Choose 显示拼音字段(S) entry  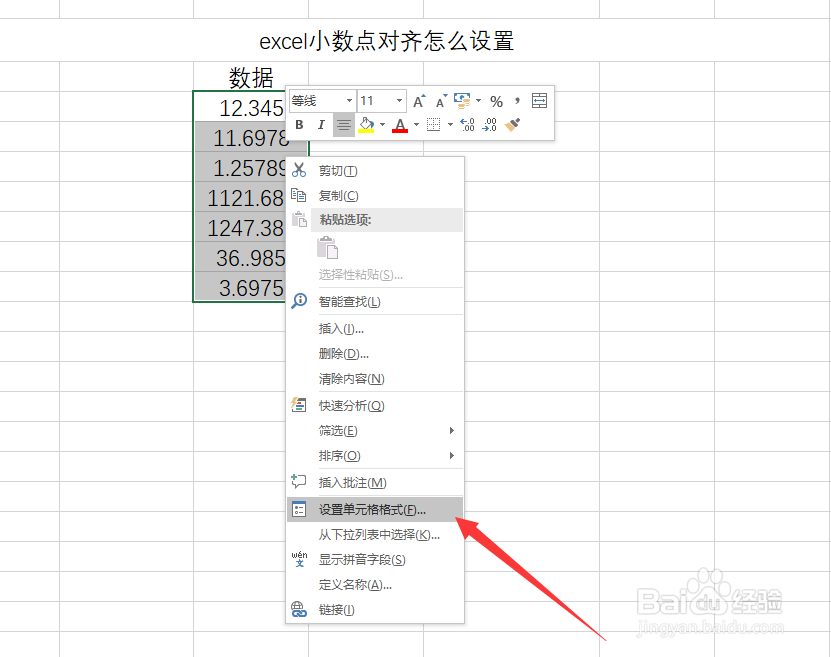coord(375,559)
